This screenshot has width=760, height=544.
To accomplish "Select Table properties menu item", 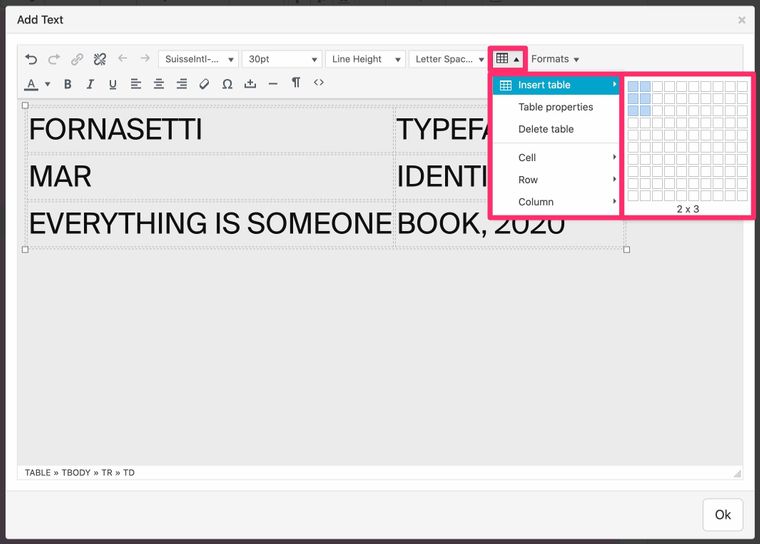I will (555, 107).
